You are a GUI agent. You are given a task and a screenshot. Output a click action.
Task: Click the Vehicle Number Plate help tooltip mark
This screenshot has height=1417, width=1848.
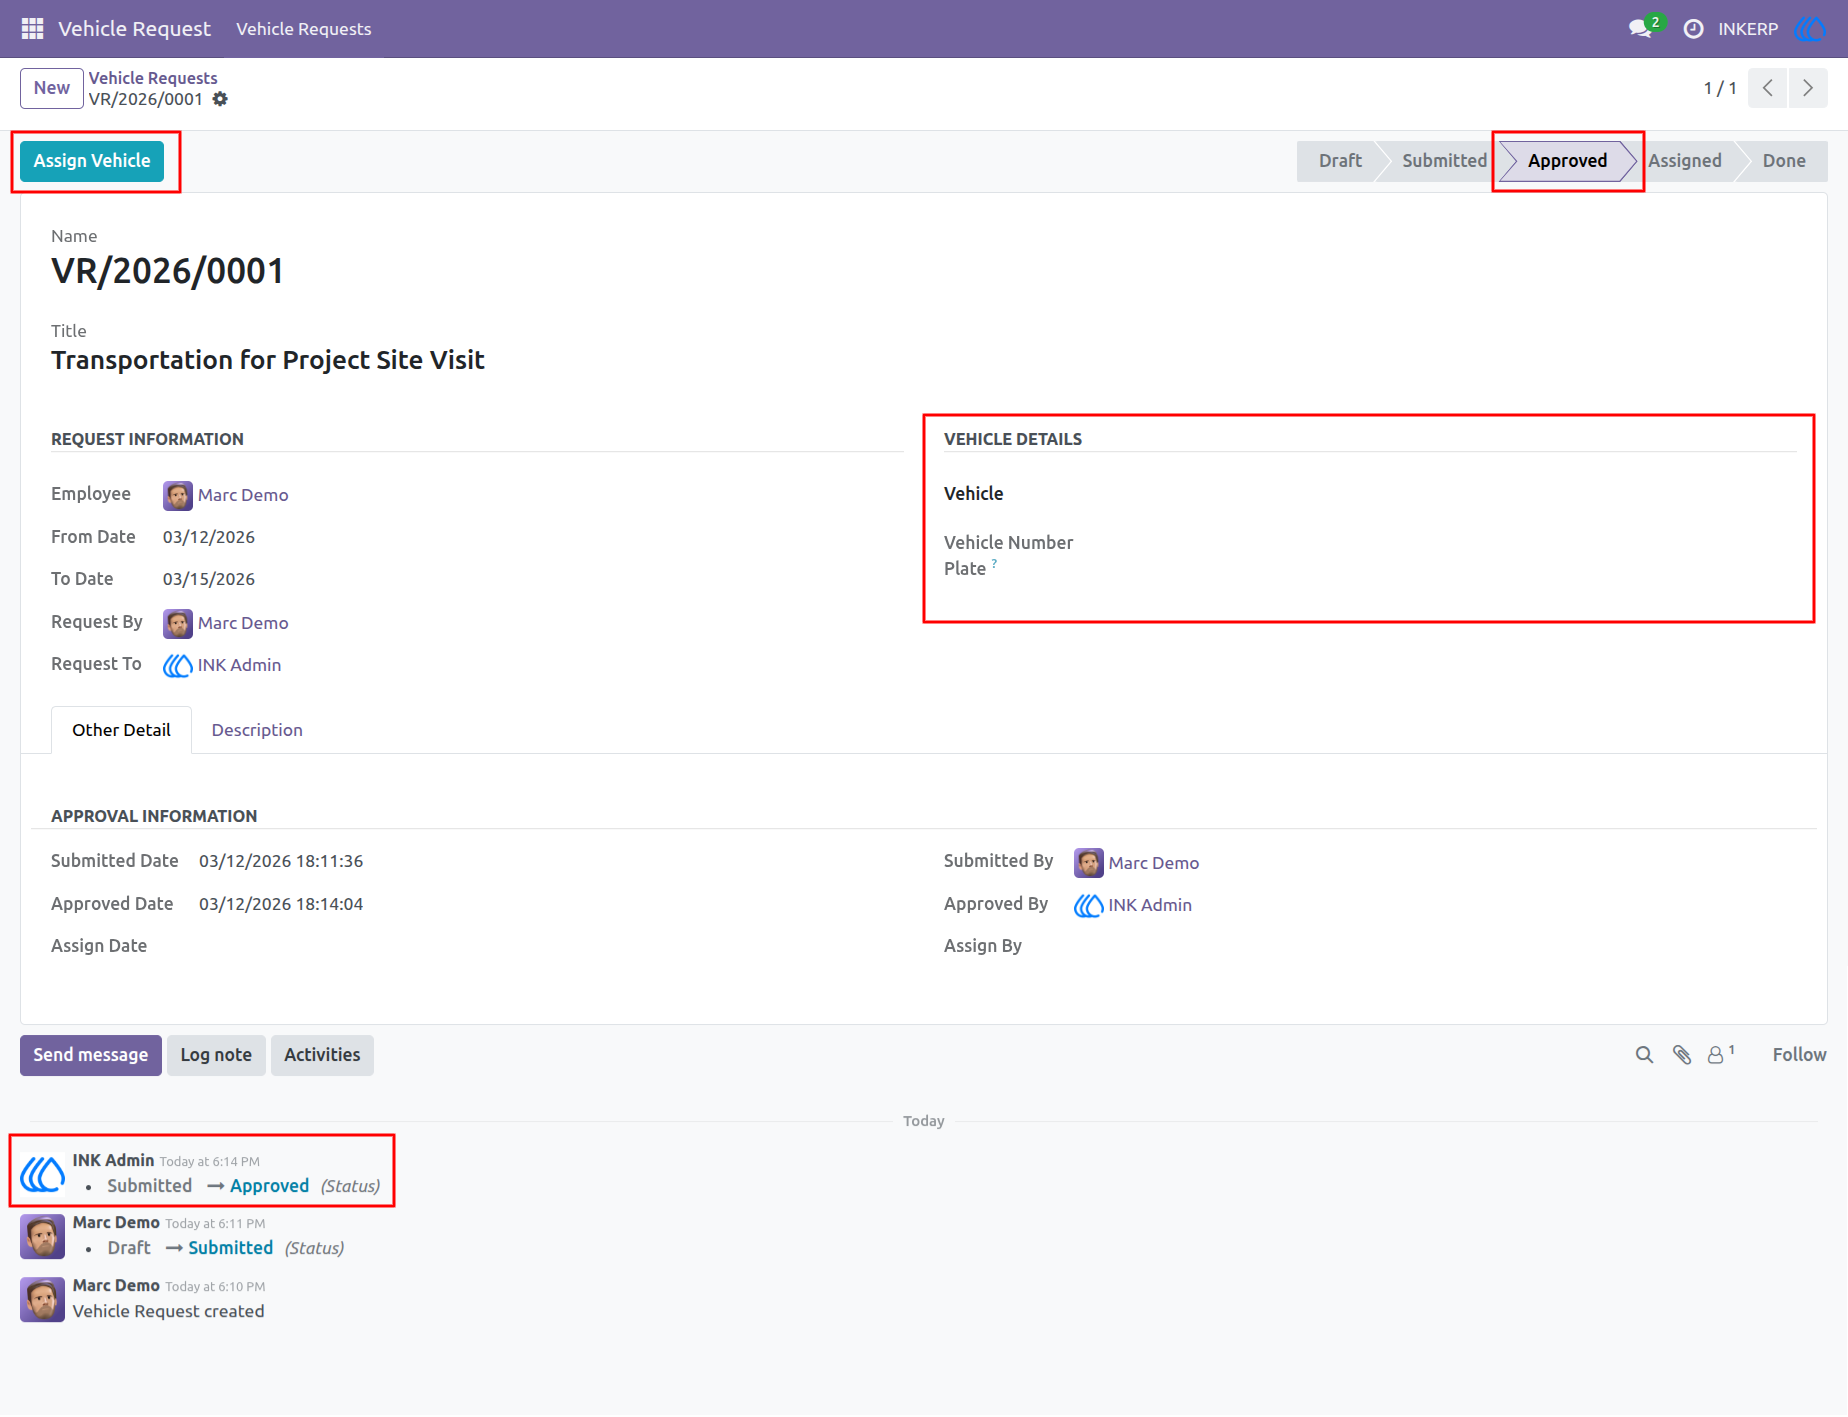pyautogui.click(x=994, y=564)
